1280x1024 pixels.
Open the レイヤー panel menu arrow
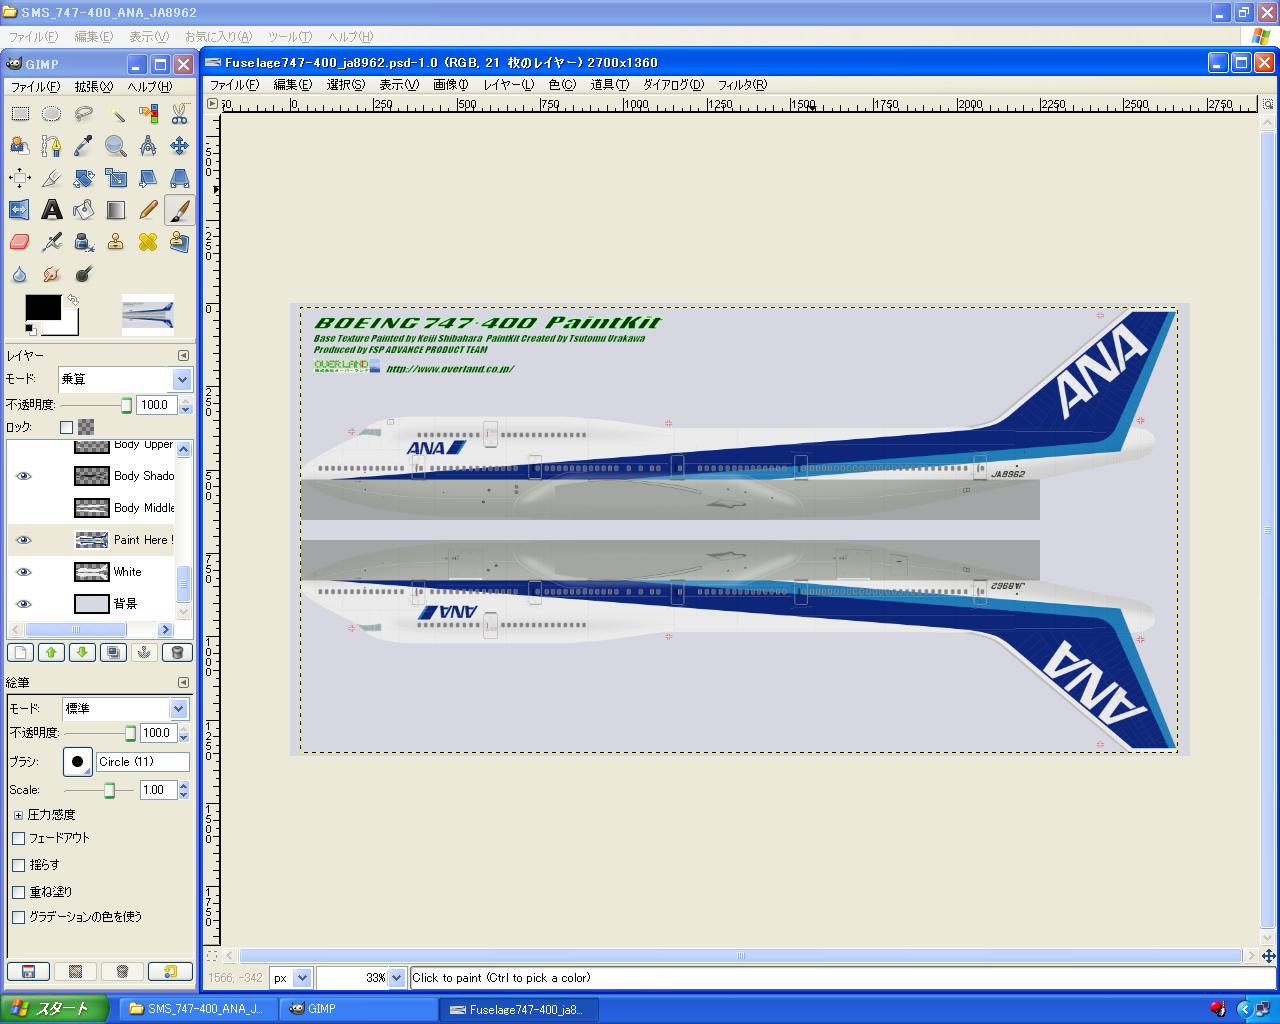(183, 355)
